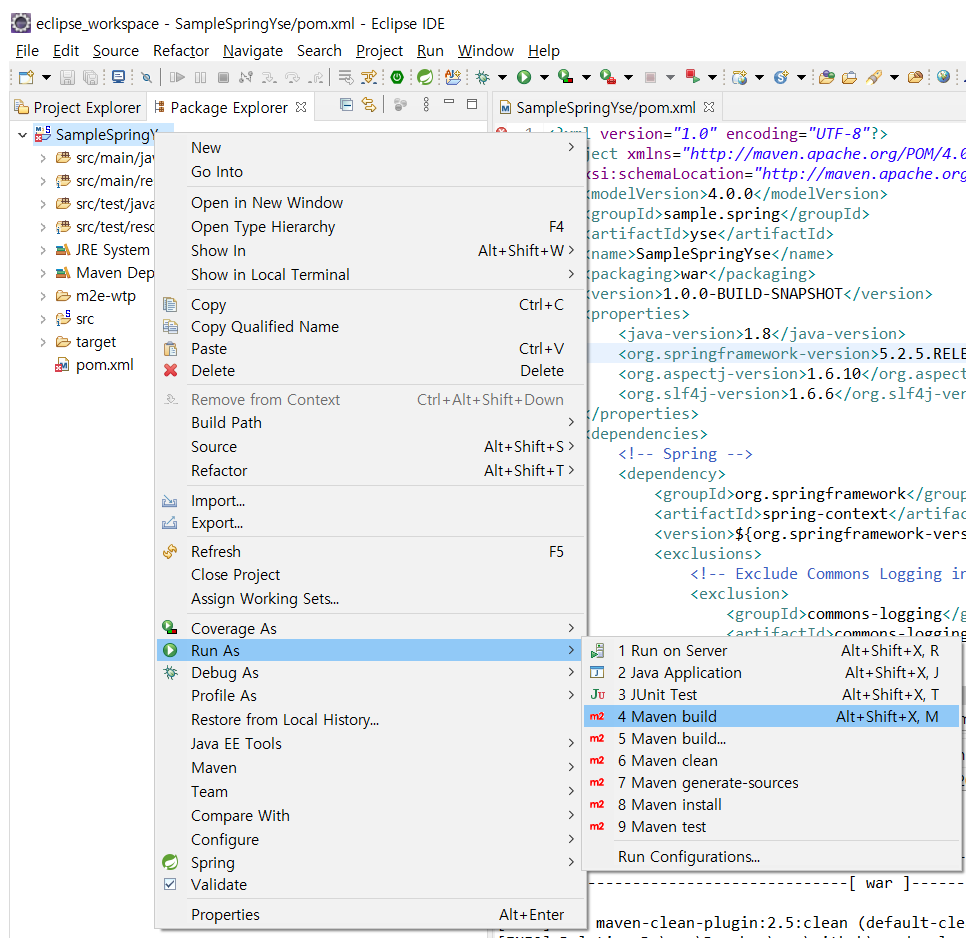
Task: Click the Step Over toolbar icon
Action: (292, 78)
